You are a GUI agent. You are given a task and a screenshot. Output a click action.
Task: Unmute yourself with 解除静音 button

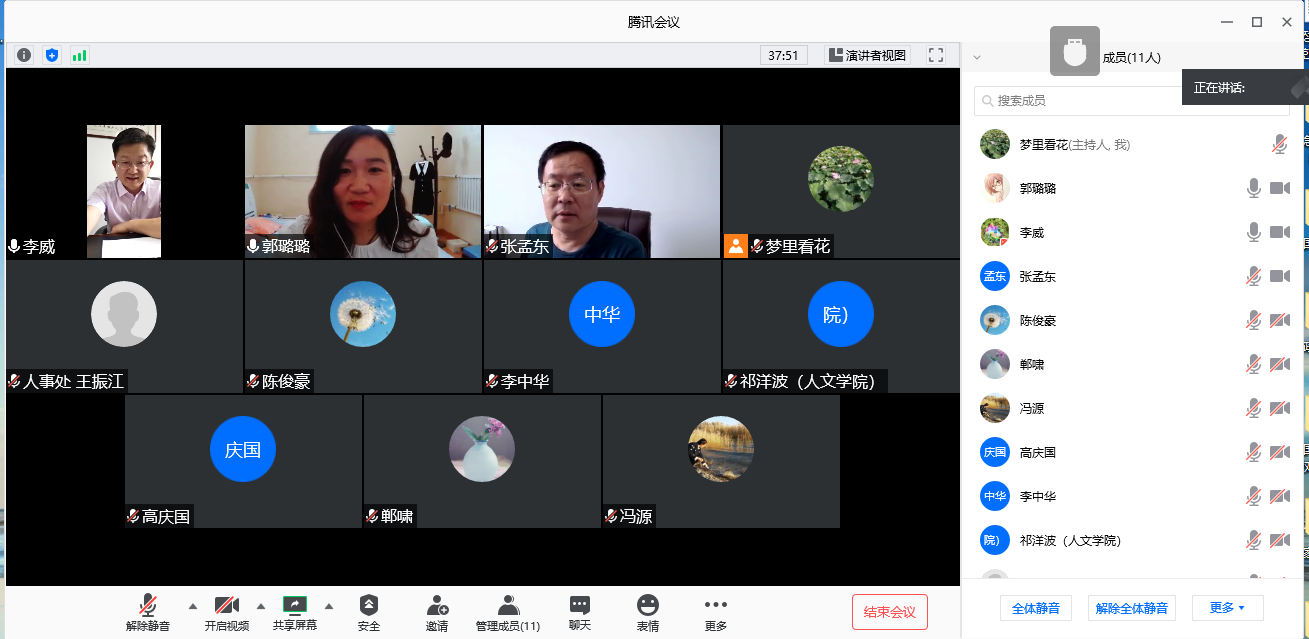tap(148, 612)
